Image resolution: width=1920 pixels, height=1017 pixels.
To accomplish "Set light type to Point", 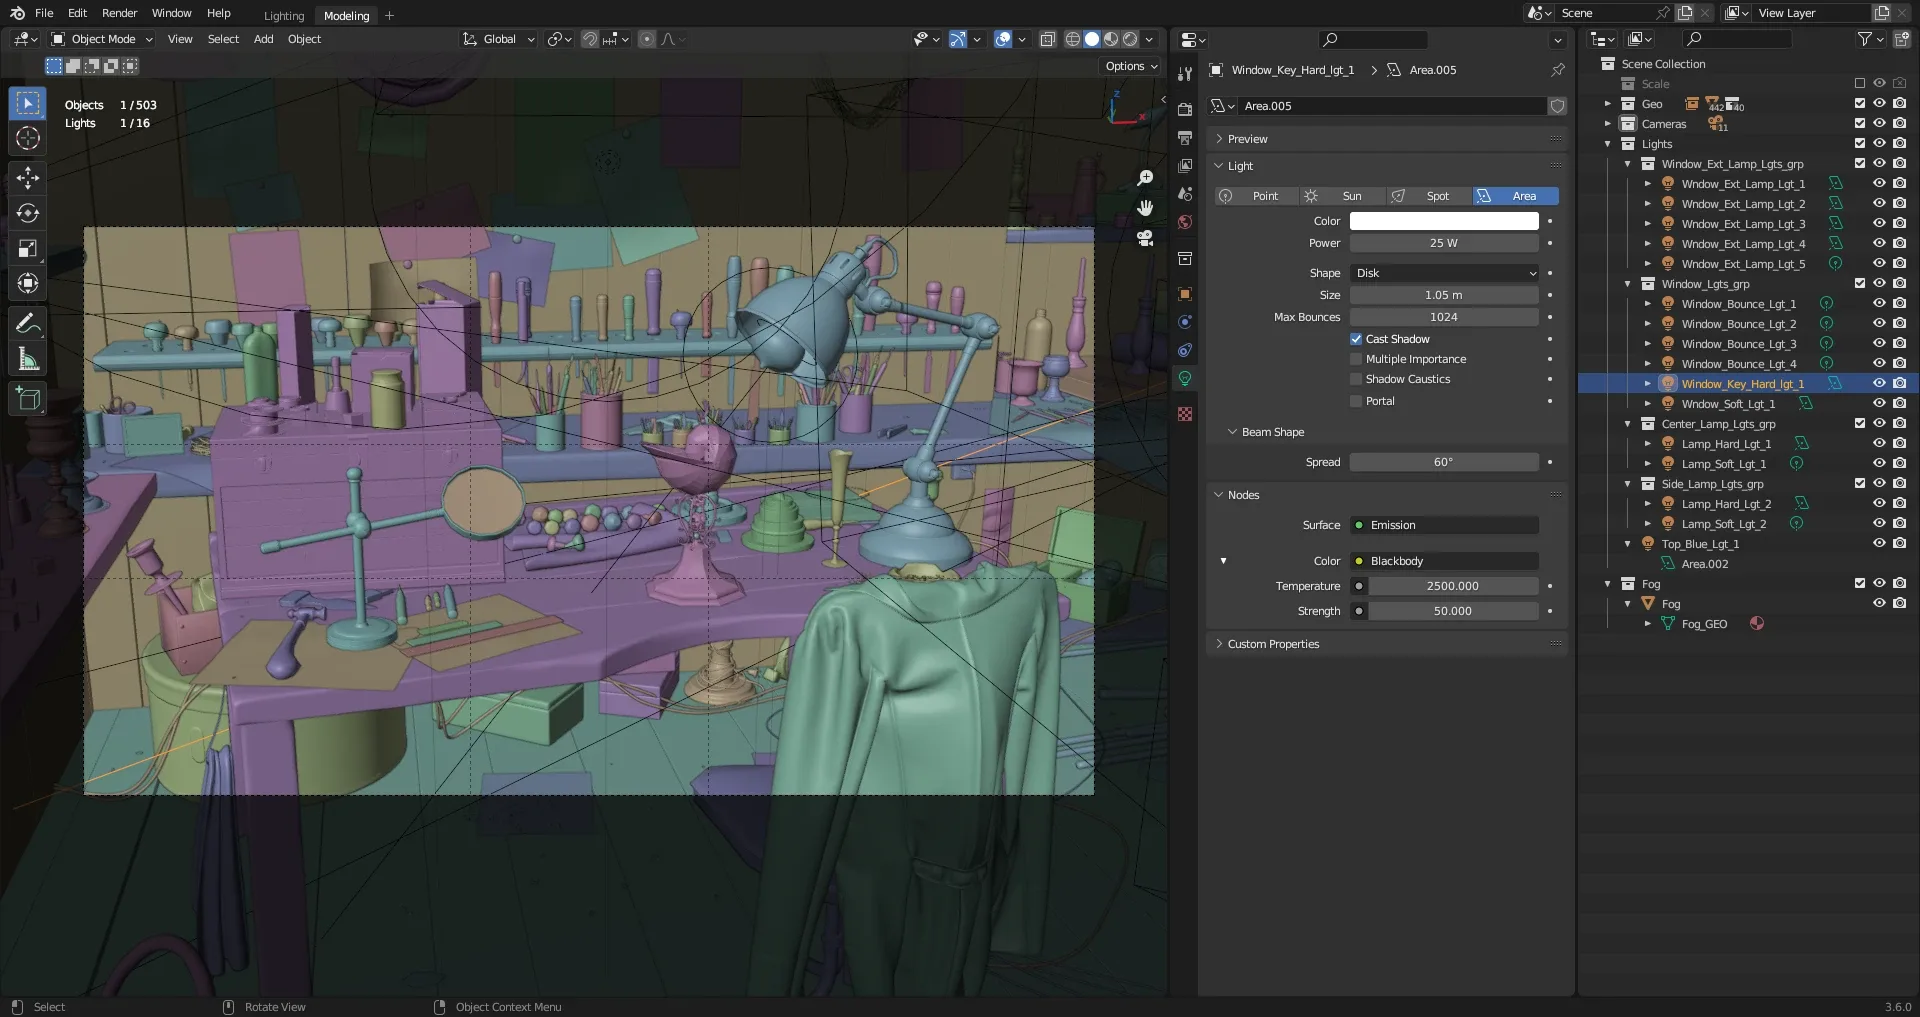I will pos(1257,196).
